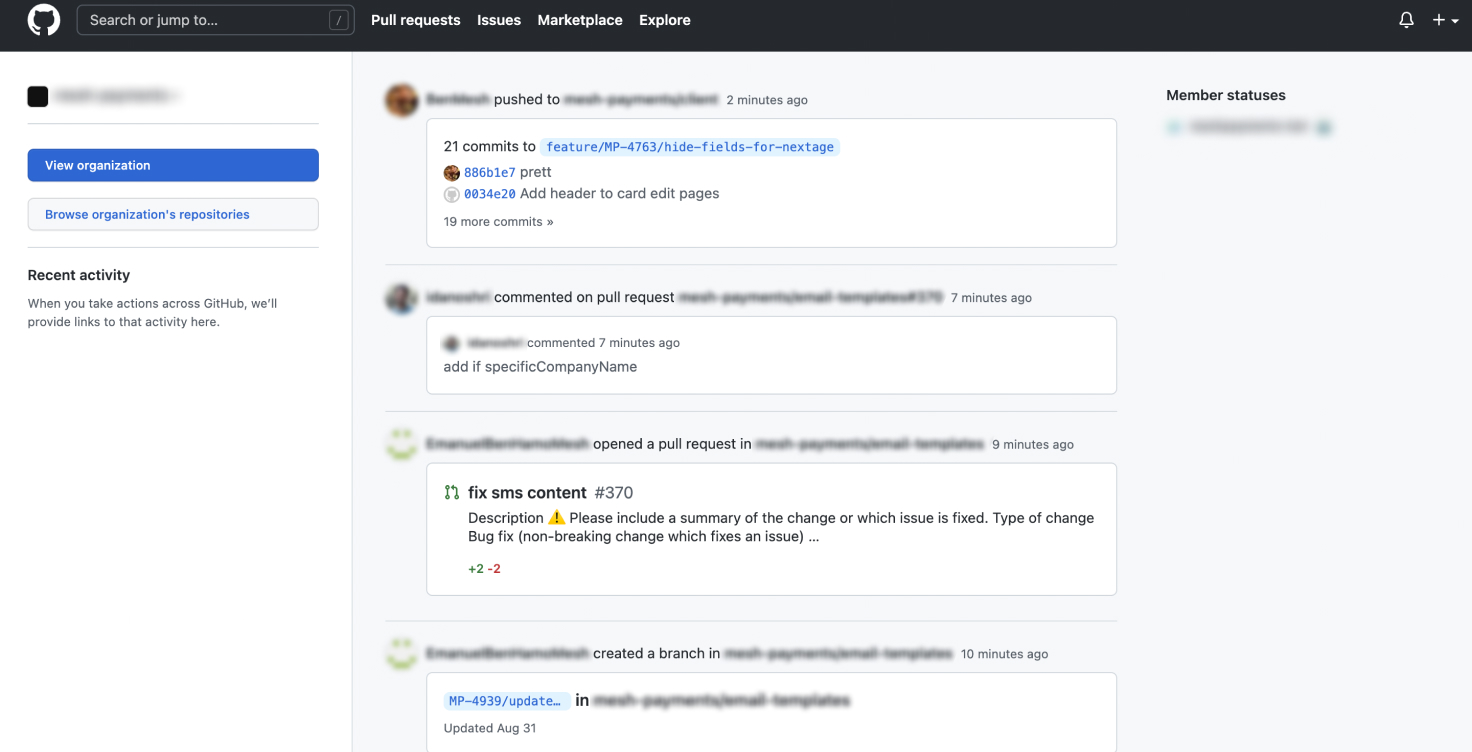The height and width of the screenshot is (752, 1472).
Task: Click the search or jump to field
Action: point(205,20)
